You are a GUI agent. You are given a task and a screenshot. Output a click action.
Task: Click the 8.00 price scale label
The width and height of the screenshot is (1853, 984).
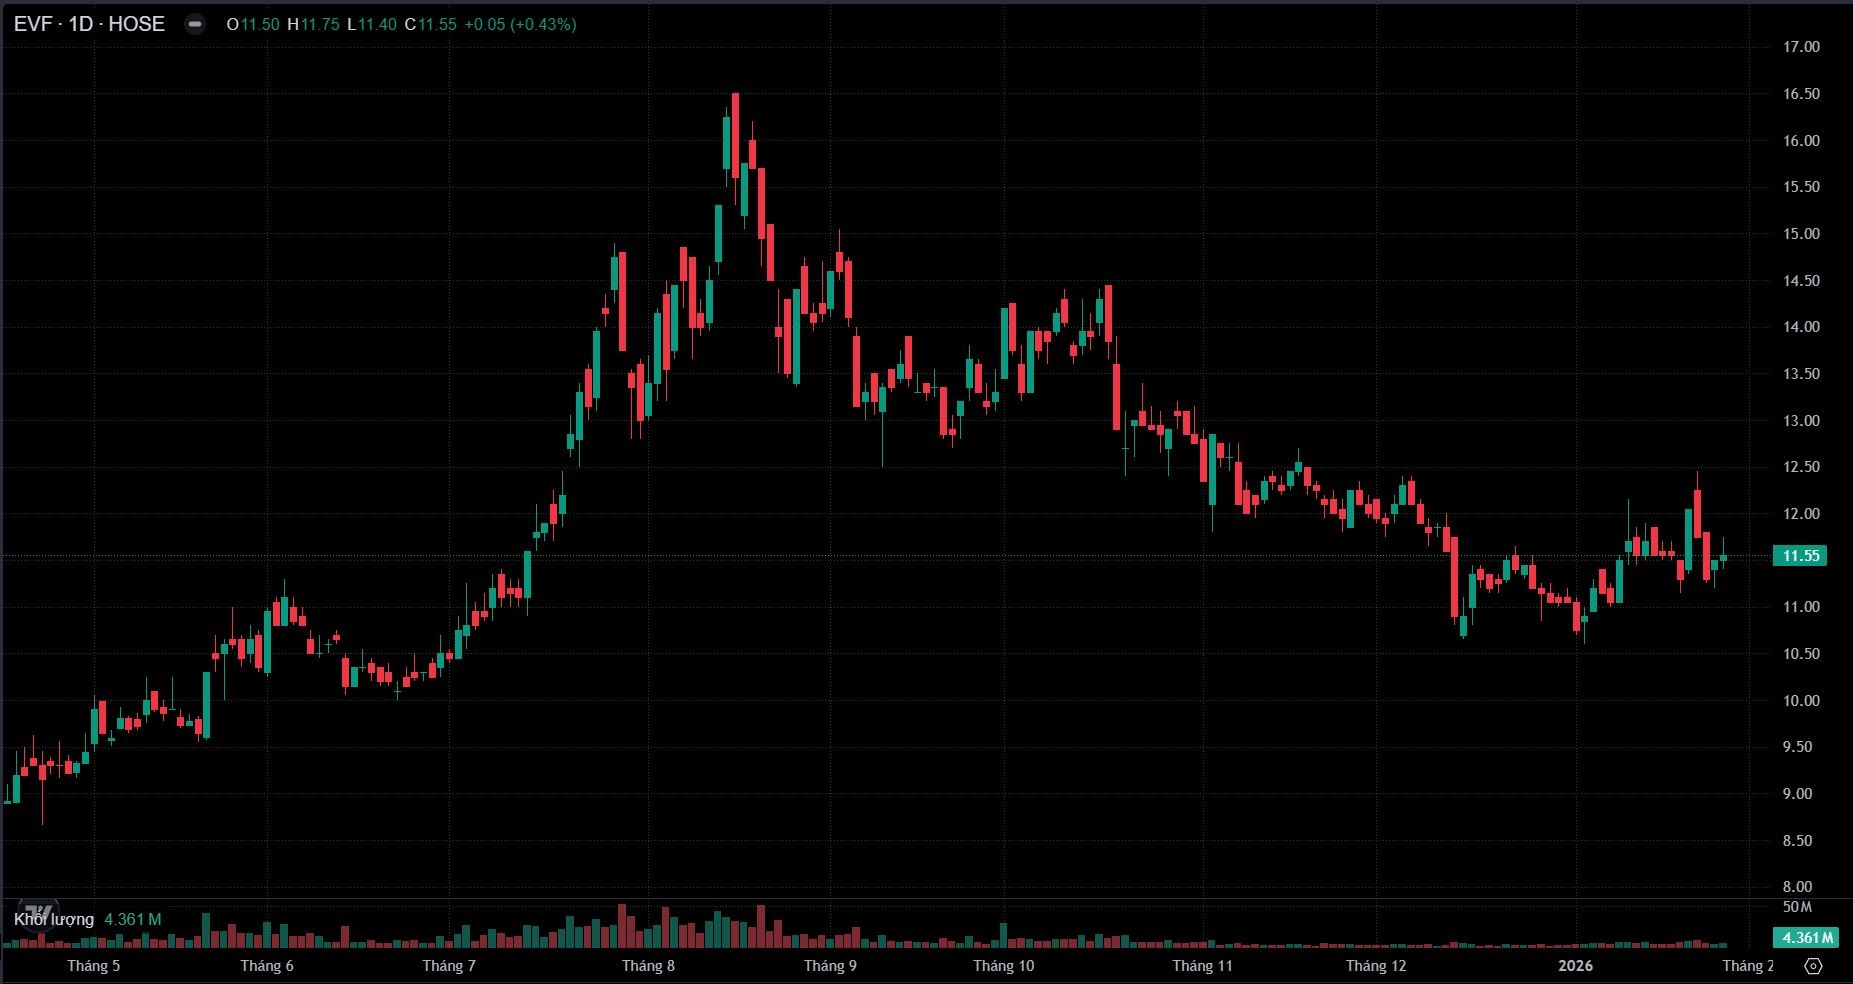(1801, 887)
